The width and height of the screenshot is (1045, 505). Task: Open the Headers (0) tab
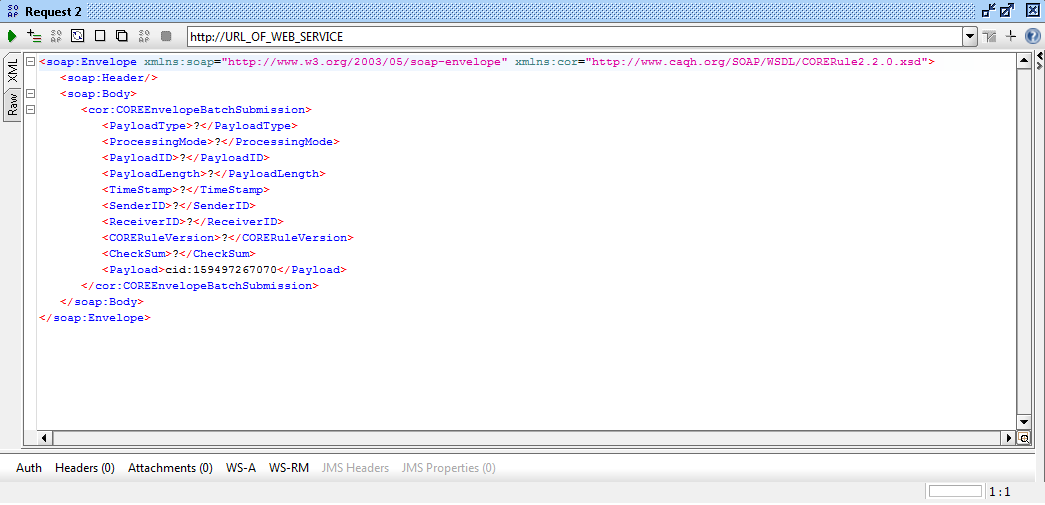pyautogui.click(x=85, y=468)
